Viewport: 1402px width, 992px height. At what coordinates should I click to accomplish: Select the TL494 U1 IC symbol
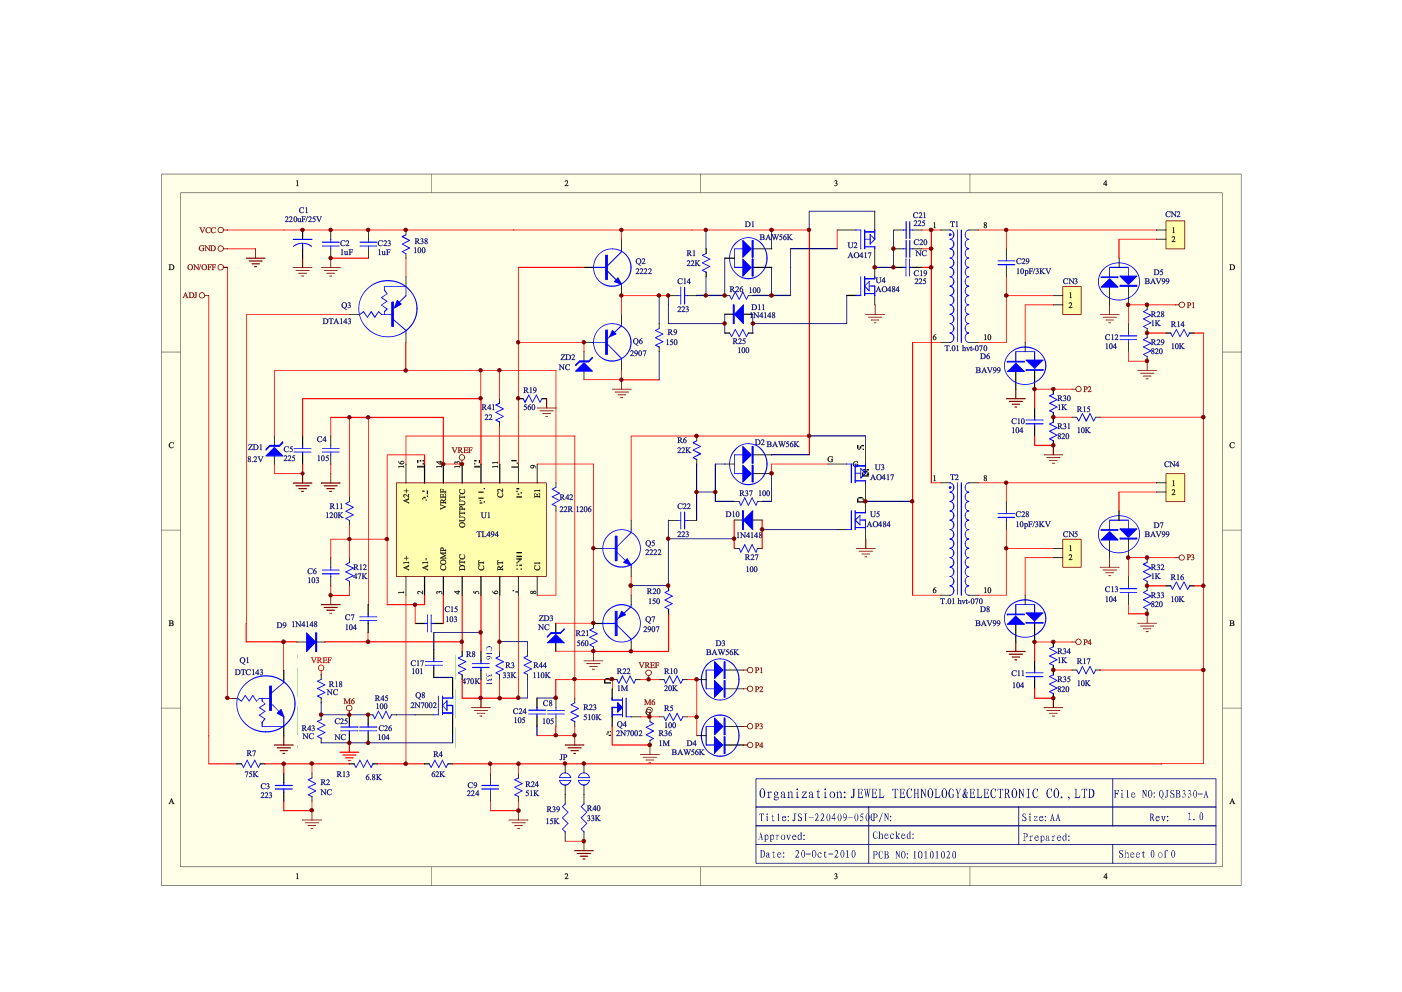click(x=472, y=529)
